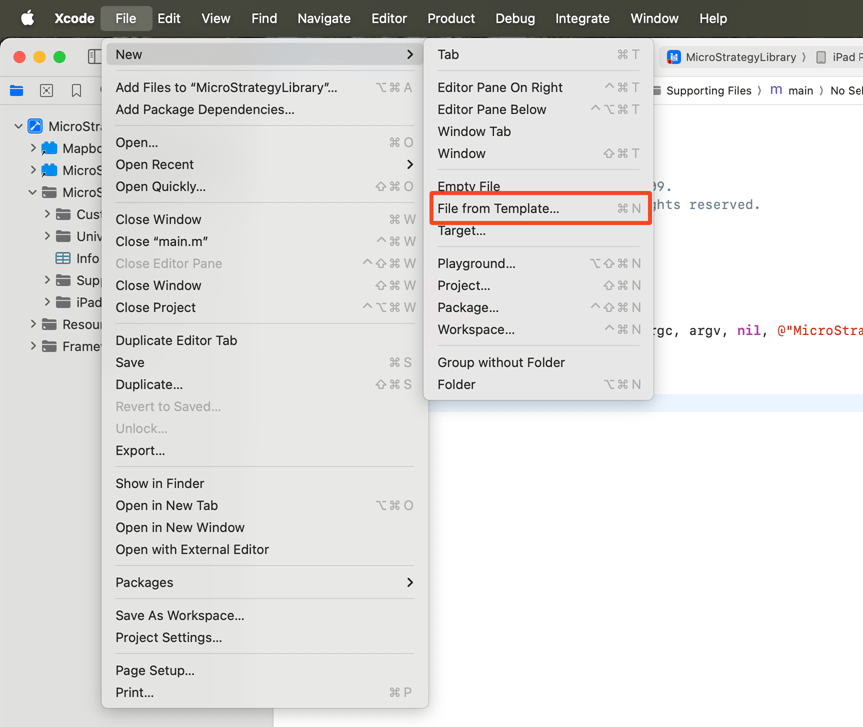
Task: Open the Window menu in menu bar
Action: click(x=654, y=18)
